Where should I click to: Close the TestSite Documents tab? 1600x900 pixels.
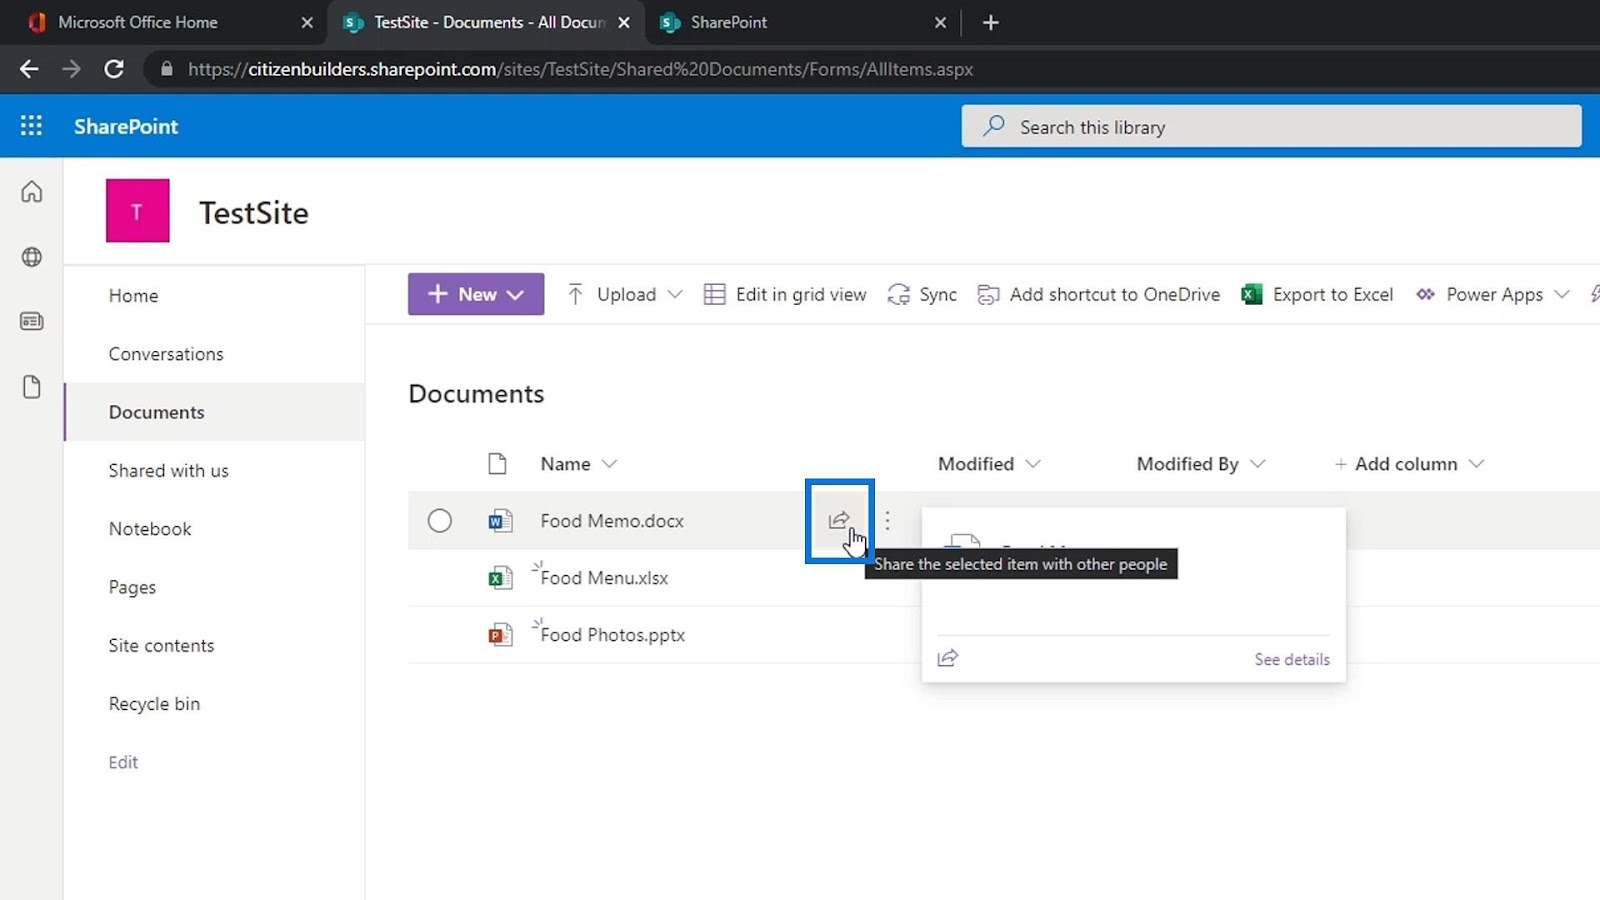pyautogui.click(x=624, y=22)
